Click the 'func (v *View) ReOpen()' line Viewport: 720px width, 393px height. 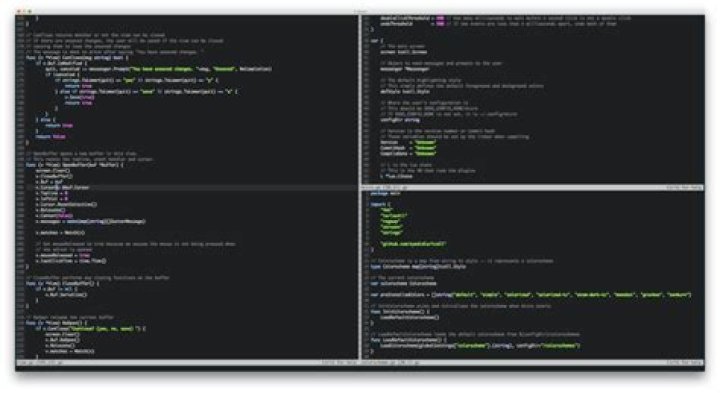pos(56,323)
